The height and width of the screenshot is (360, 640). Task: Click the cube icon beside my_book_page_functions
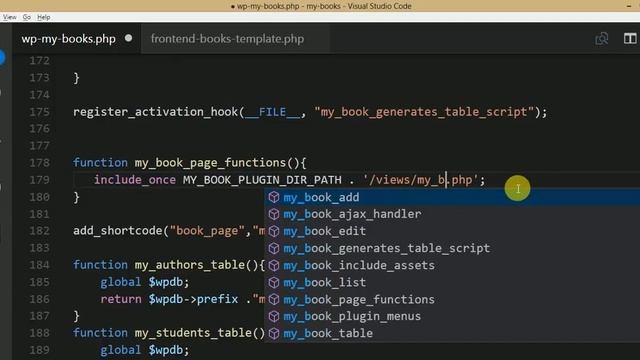pyautogui.click(x=274, y=299)
